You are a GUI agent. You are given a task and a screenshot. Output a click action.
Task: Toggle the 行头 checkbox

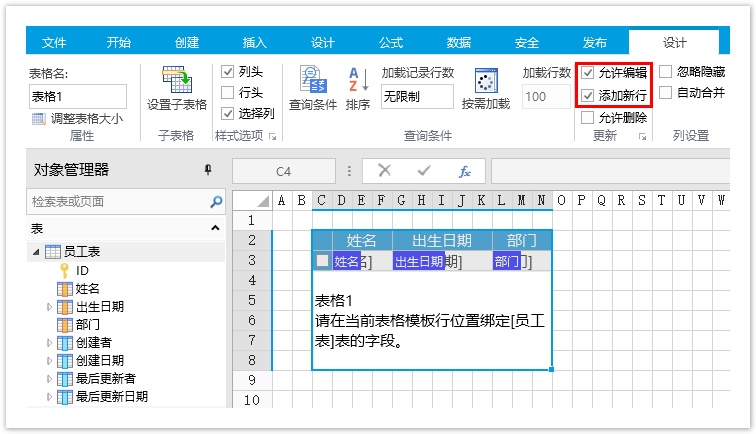pyautogui.click(x=227, y=93)
